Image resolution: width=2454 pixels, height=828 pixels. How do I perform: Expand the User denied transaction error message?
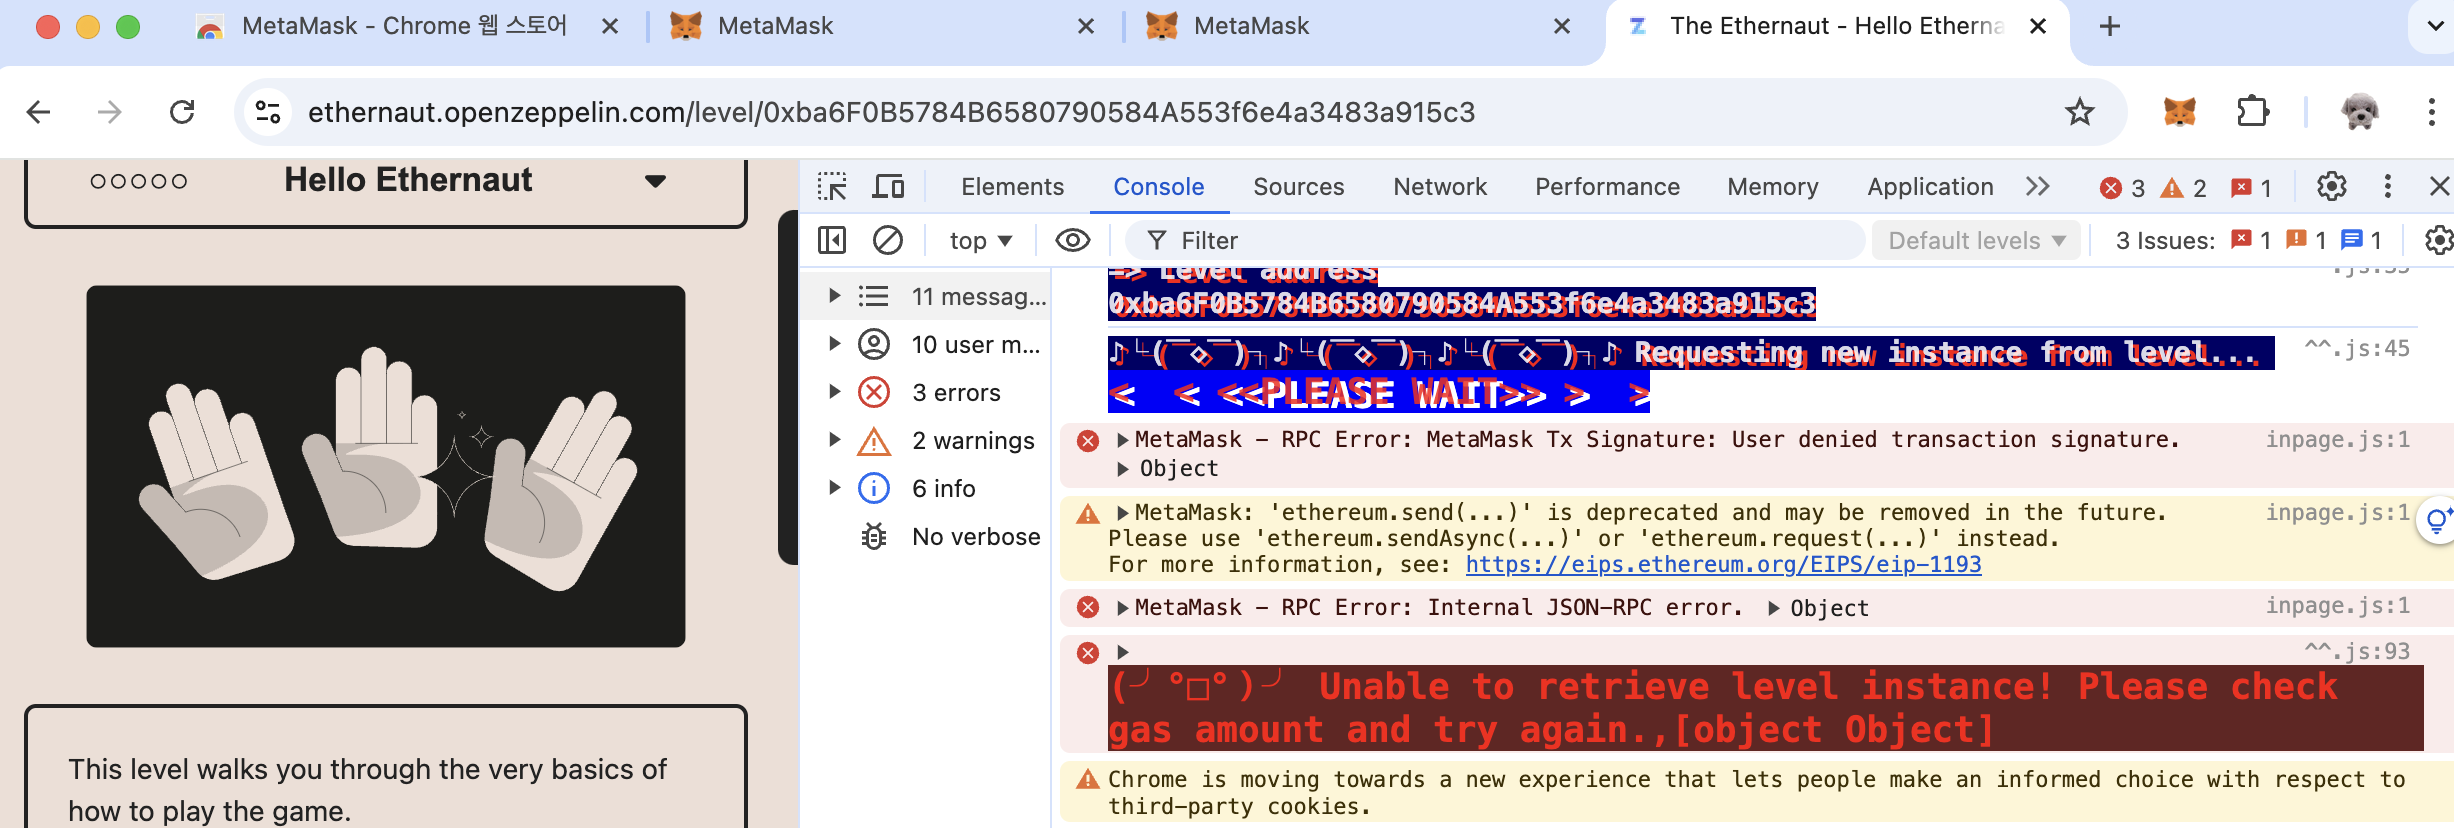click(1122, 440)
